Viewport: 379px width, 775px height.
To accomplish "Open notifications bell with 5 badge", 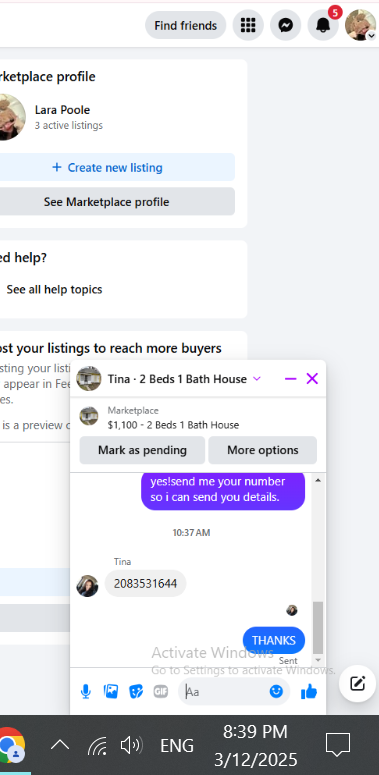I will point(323,25).
